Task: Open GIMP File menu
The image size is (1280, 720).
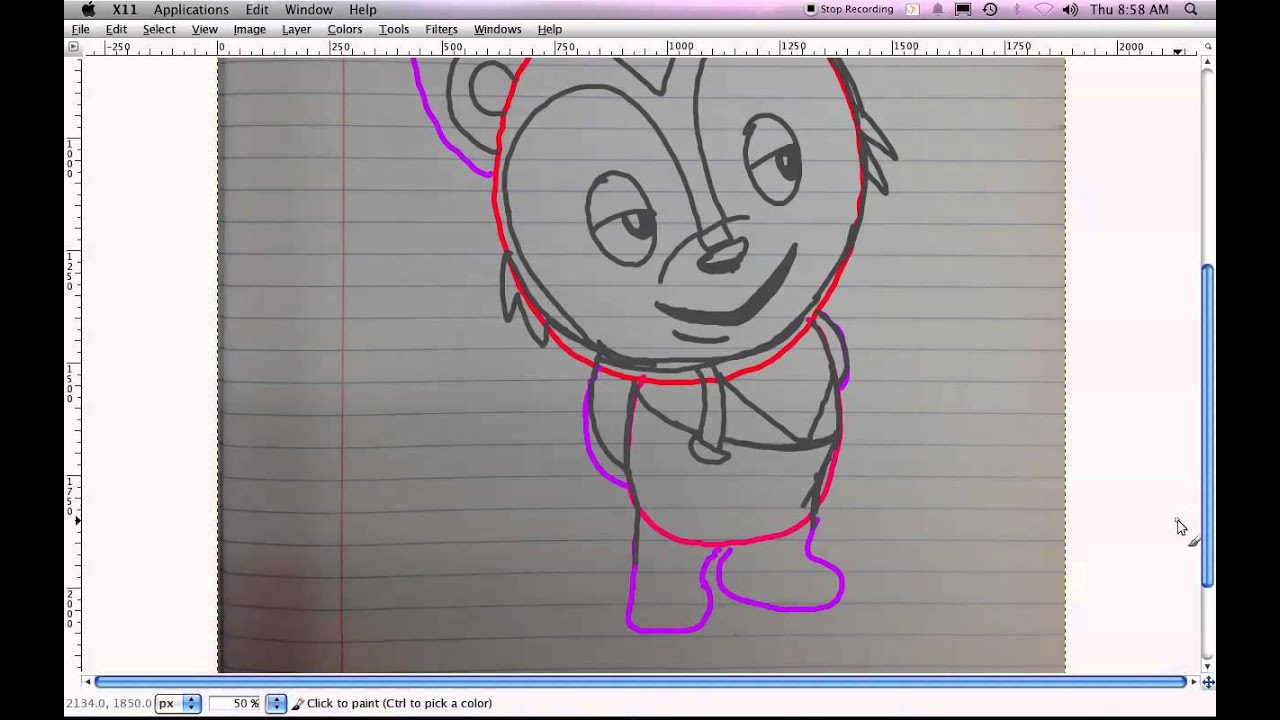Action: (x=81, y=29)
